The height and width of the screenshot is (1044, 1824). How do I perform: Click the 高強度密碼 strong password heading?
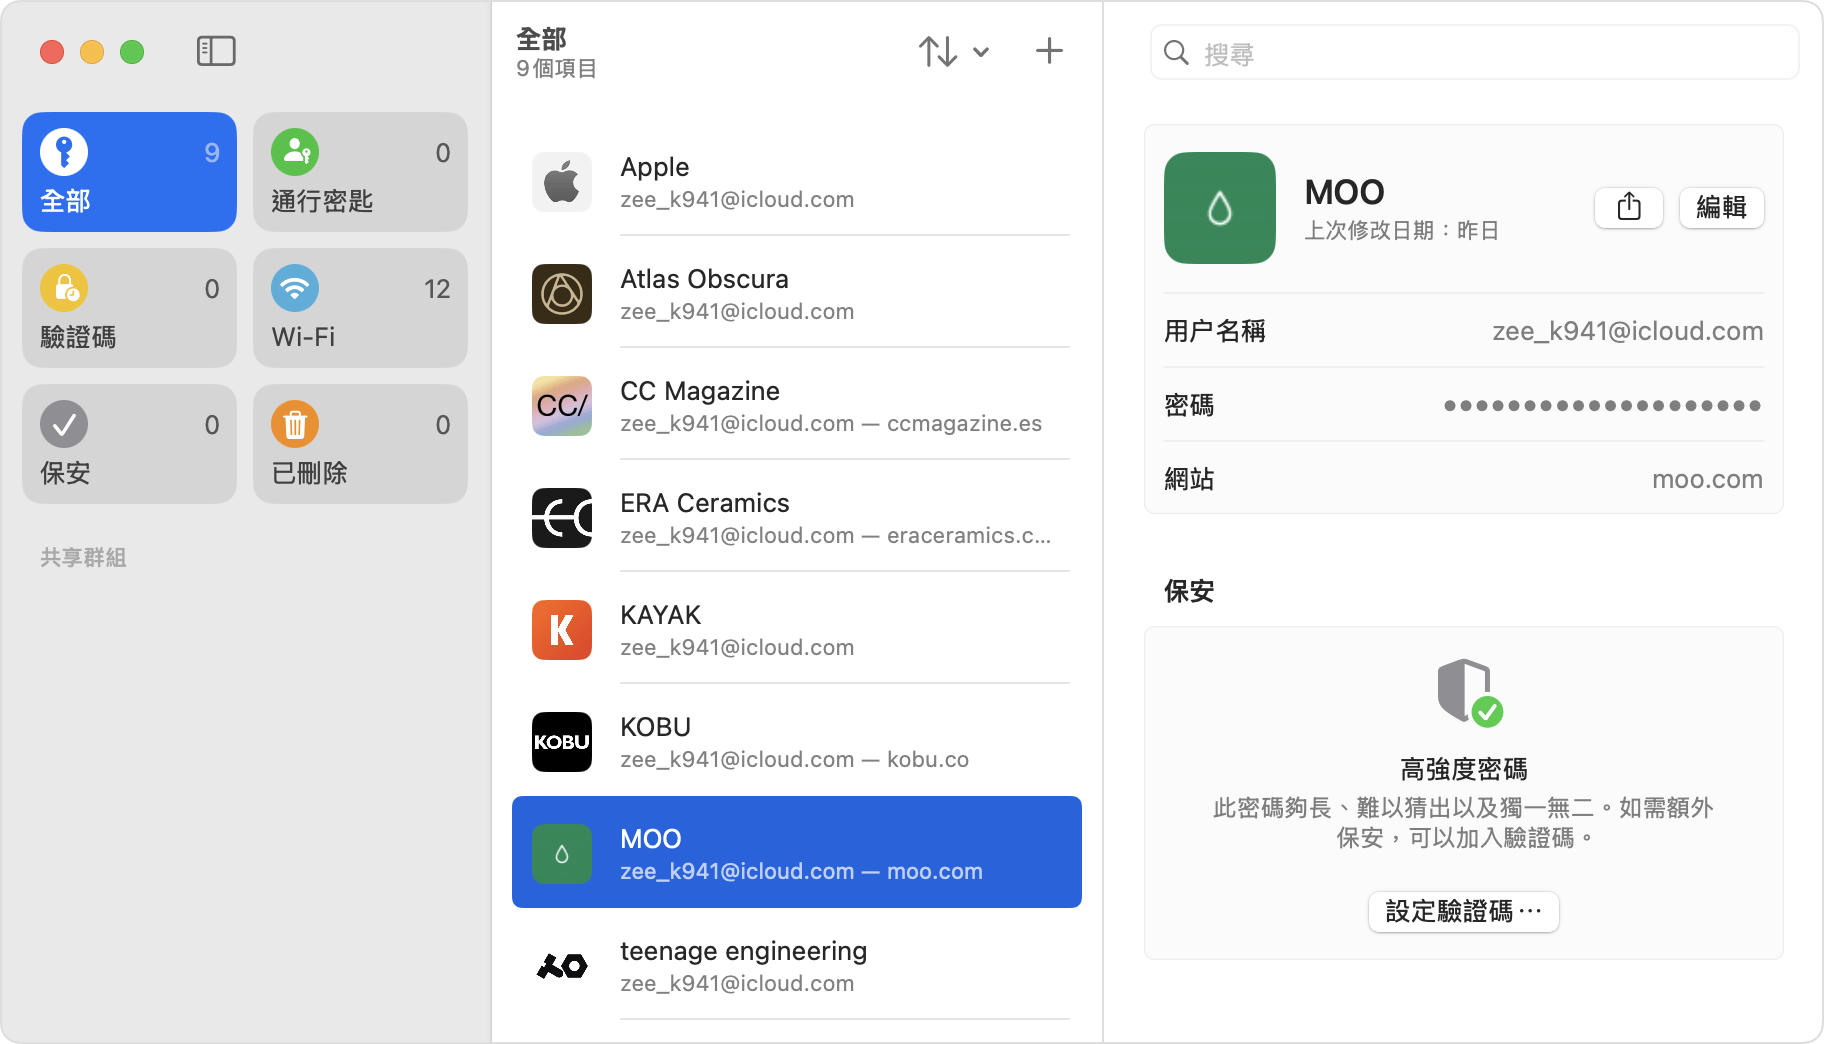point(1463,769)
